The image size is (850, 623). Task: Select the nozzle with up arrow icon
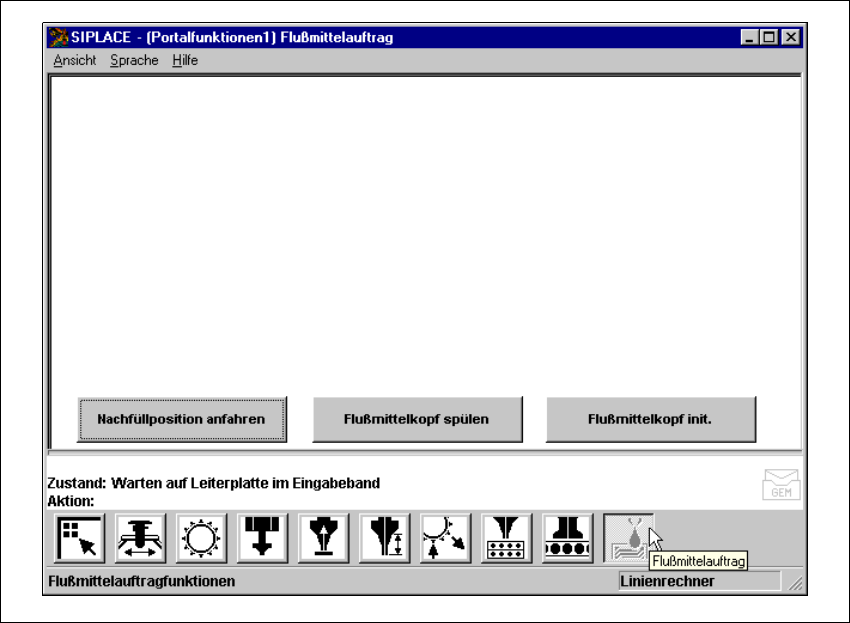(x=324, y=538)
